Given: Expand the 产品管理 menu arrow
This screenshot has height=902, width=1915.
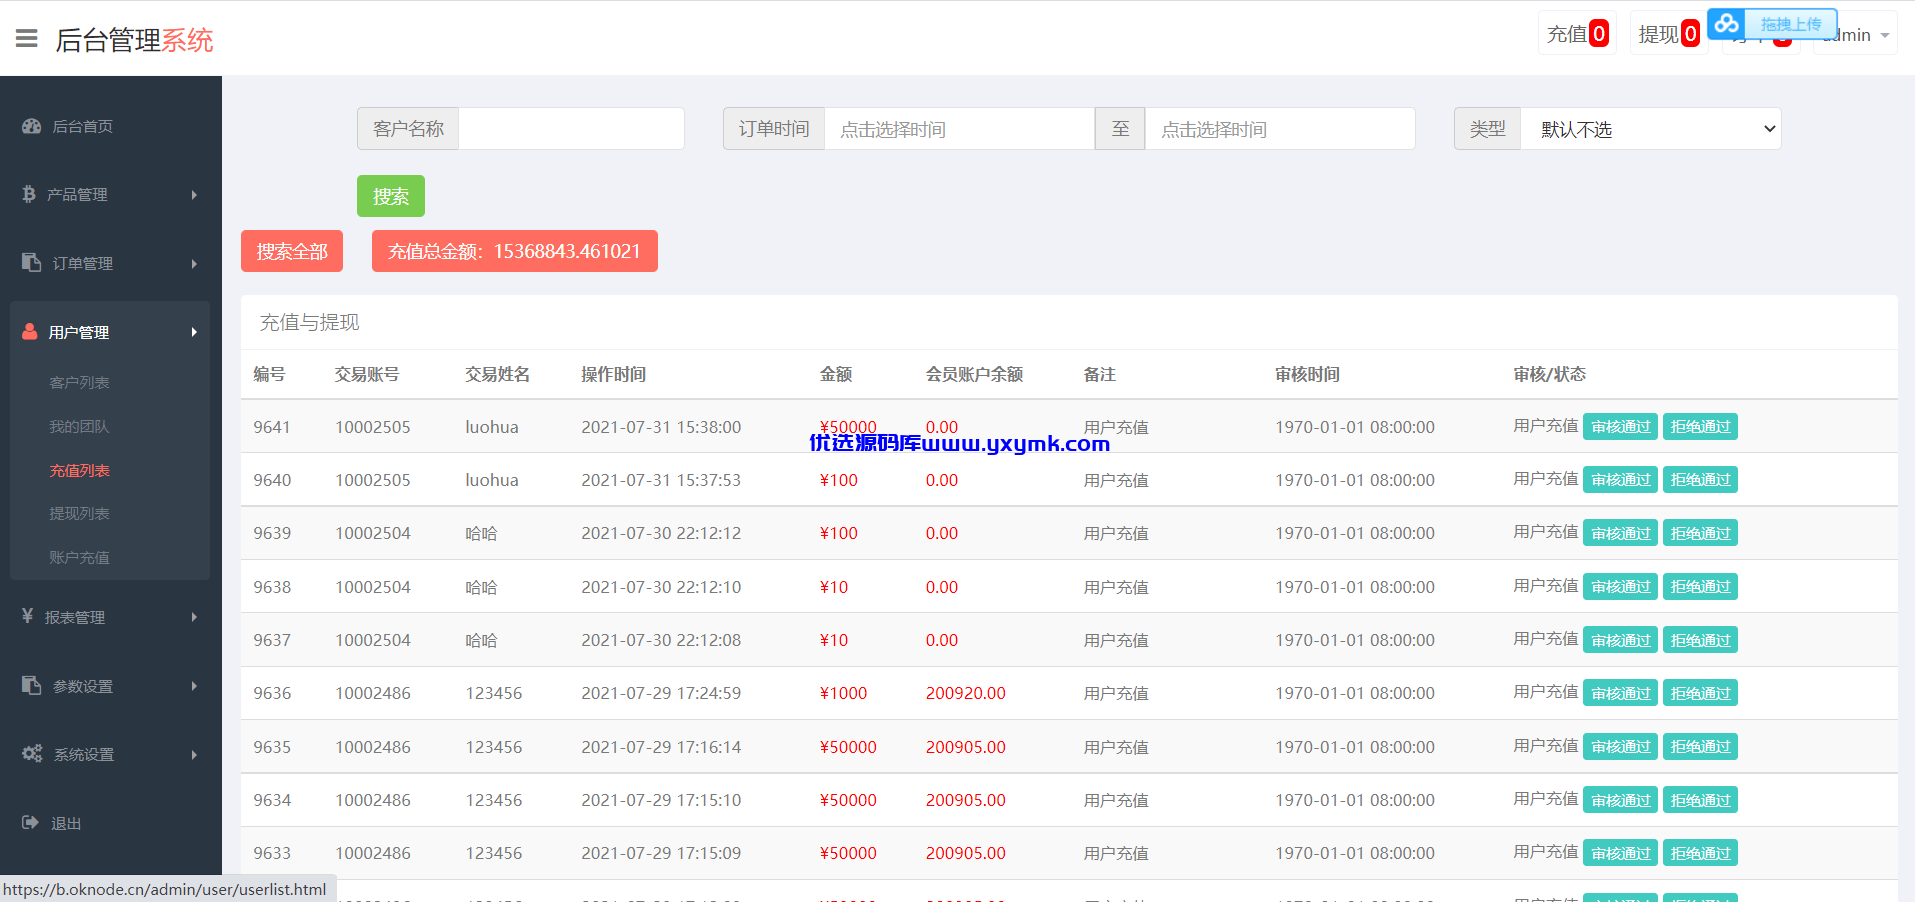Looking at the screenshot, I should [x=194, y=195].
